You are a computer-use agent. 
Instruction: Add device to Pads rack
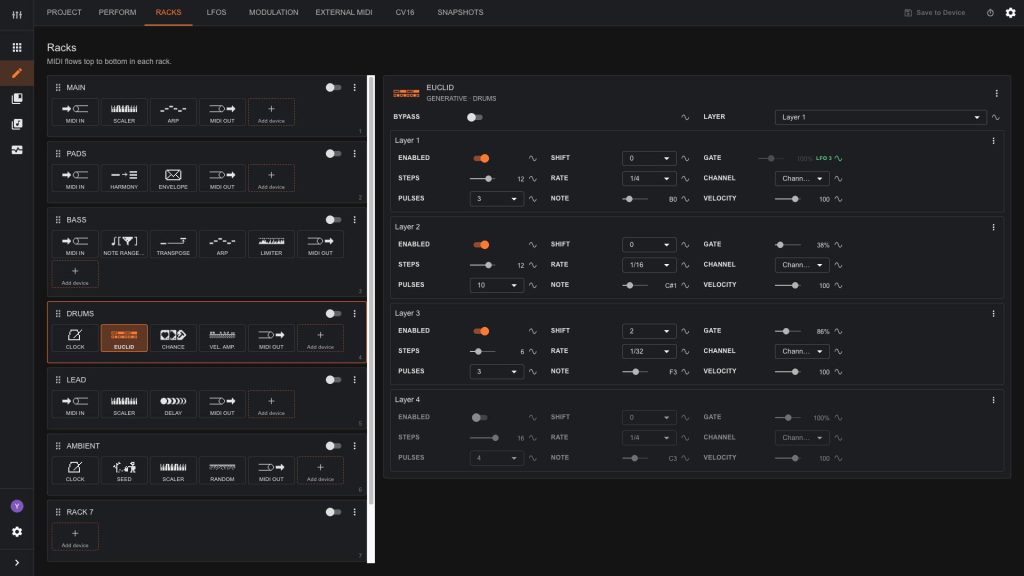tap(271, 178)
